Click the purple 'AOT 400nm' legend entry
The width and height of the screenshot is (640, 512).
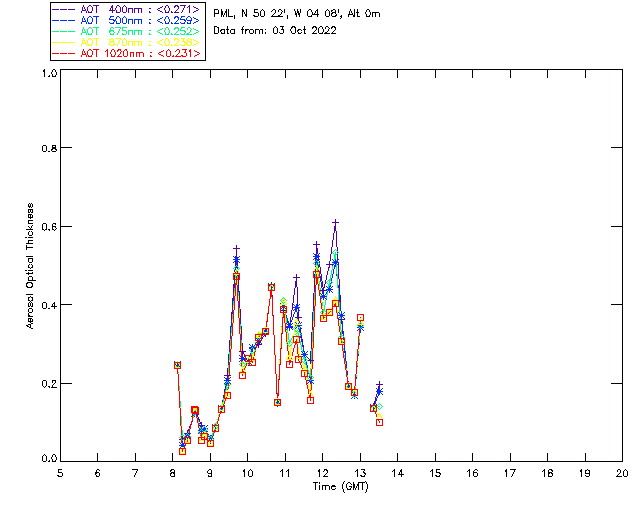(x=127, y=9)
